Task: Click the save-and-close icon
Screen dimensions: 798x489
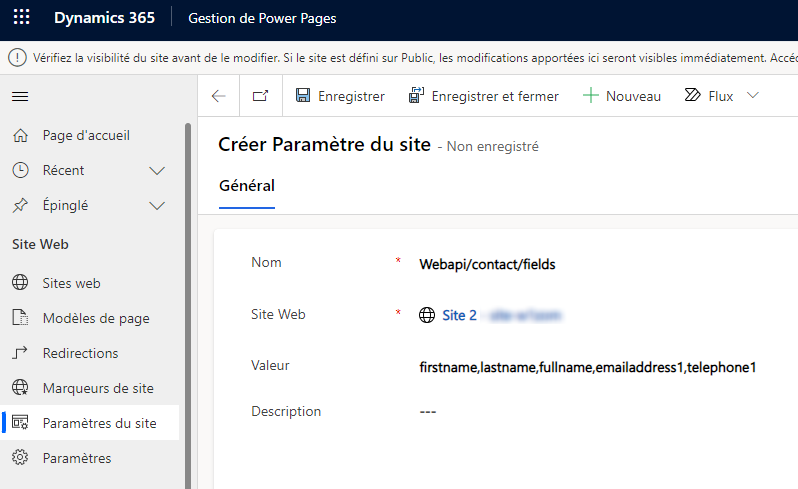Action: coord(416,95)
